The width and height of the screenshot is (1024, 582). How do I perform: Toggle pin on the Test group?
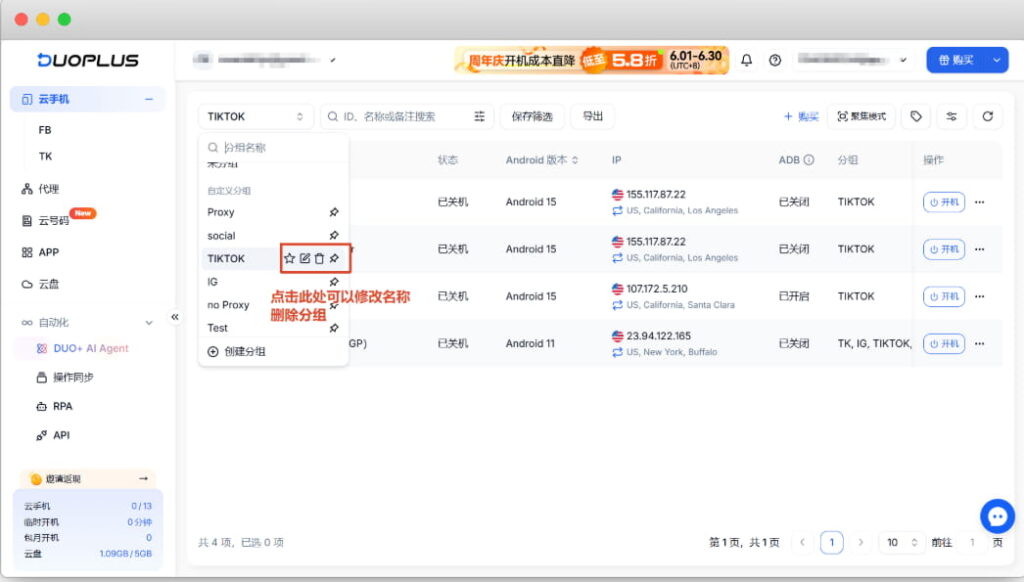334,328
